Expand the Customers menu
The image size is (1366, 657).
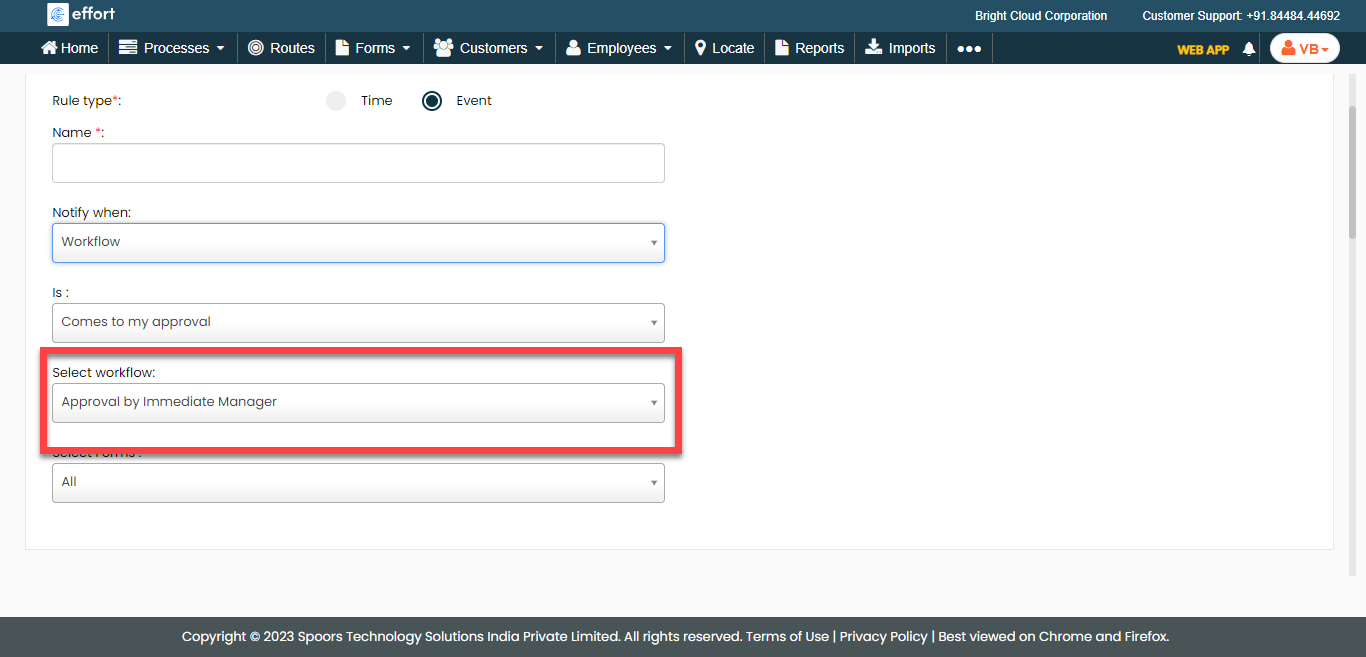[x=489, y=48]
